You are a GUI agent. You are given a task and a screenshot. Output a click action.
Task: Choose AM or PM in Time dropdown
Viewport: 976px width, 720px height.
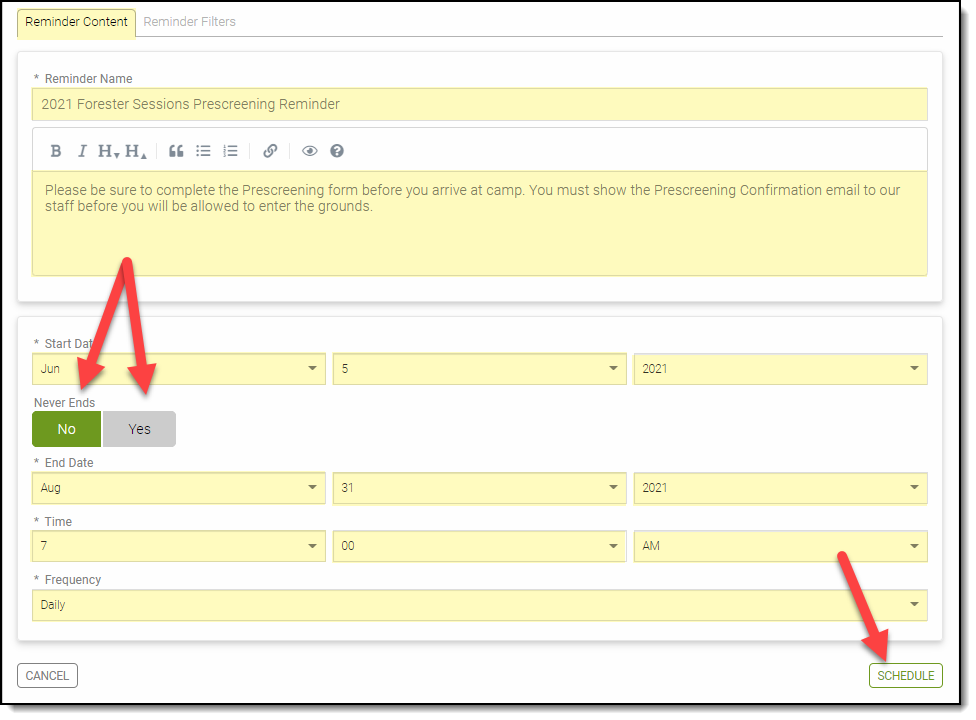pyautogui.click(x=780, y=546)
